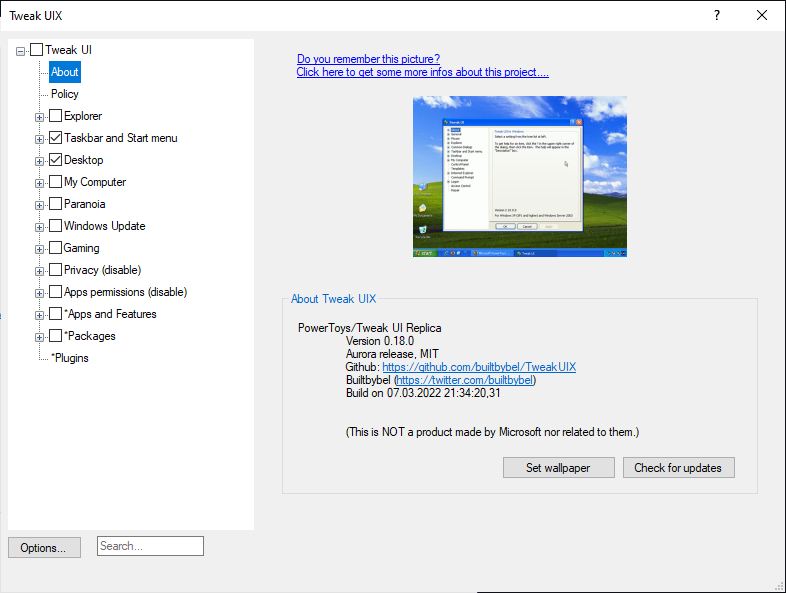Expand the *Apps and Features node
The image size is (786, 593).
pos(39,316)
